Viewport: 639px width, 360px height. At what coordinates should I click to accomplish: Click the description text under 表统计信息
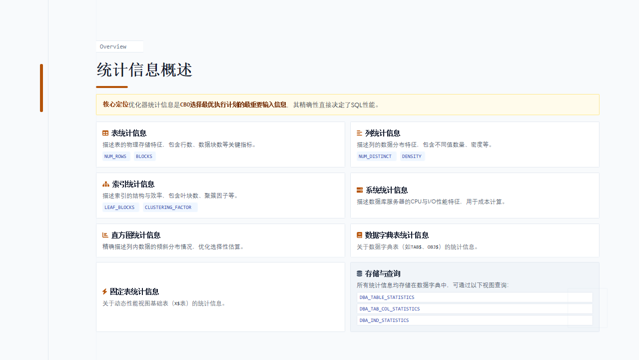pos(180,145)
